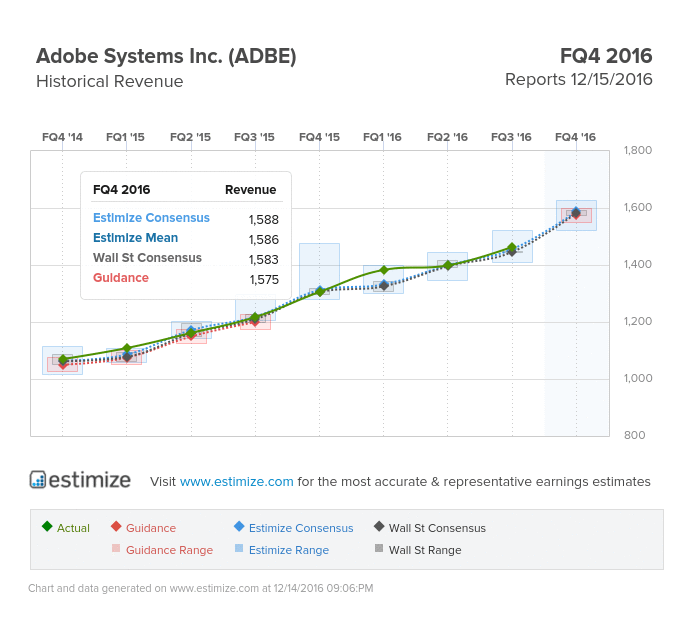Screen dimensions: 685x620
Task: Select the FQ2 '16 axis label
Action: [447, 137]
